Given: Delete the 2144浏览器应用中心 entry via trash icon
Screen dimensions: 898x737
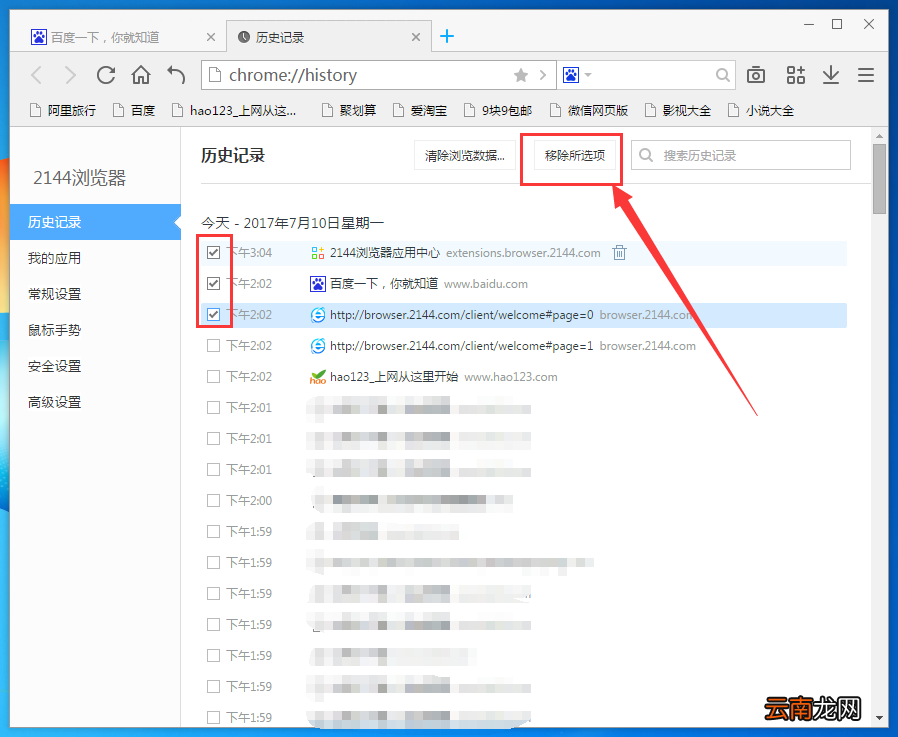Looking at the screenshot, I should click(620, 253).
